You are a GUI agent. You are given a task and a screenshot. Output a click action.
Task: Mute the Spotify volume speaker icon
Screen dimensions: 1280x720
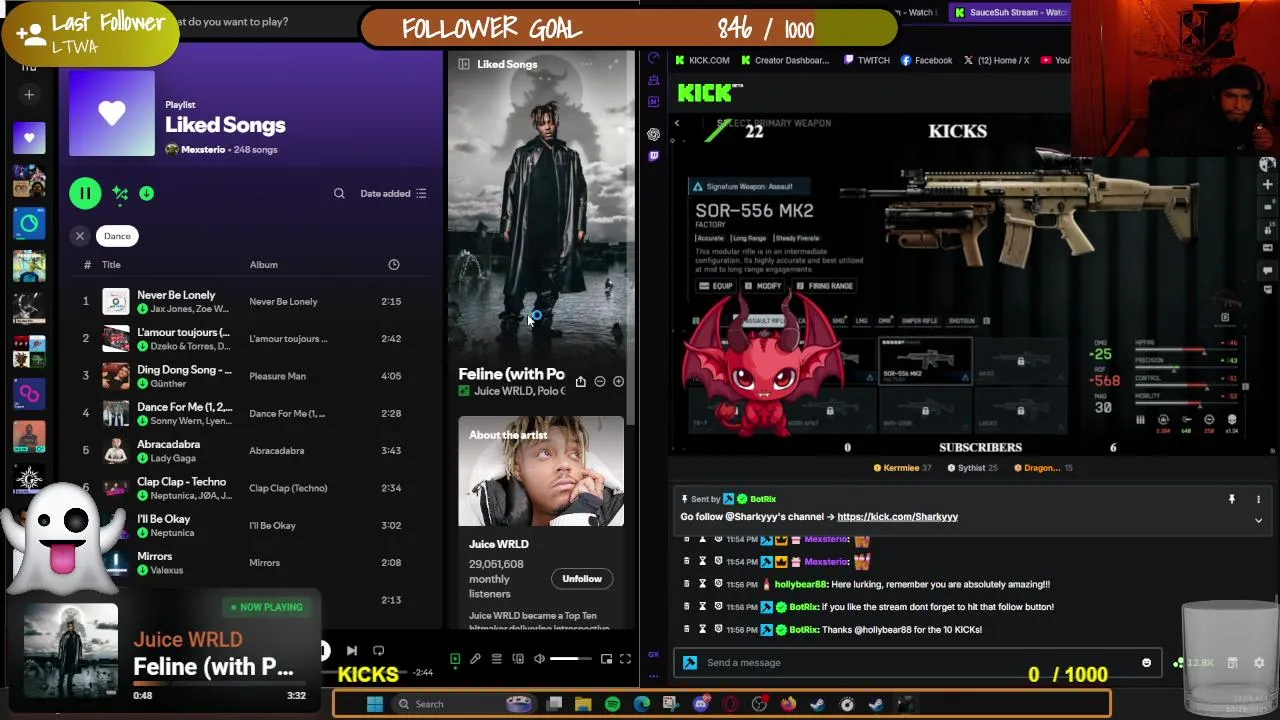(540, 659)
